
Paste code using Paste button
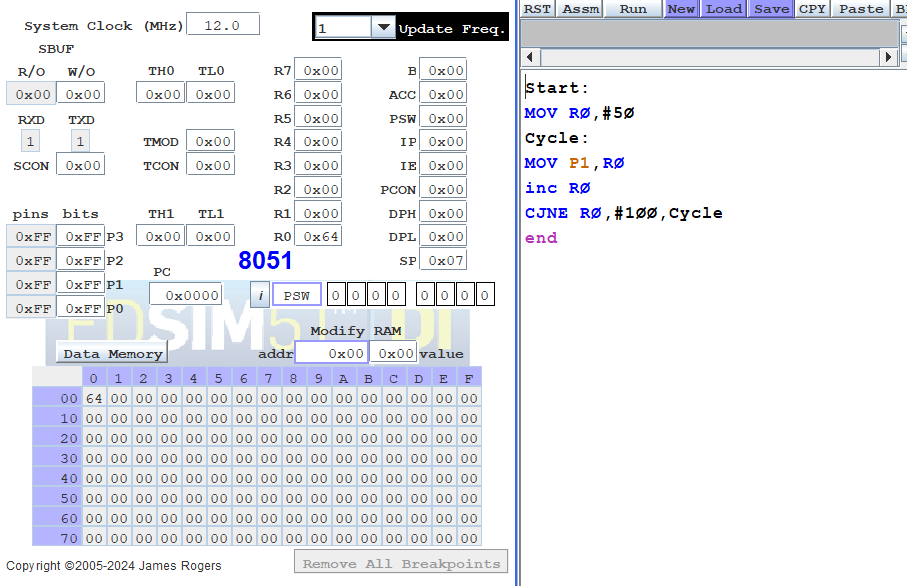click(x=861, y=9)
